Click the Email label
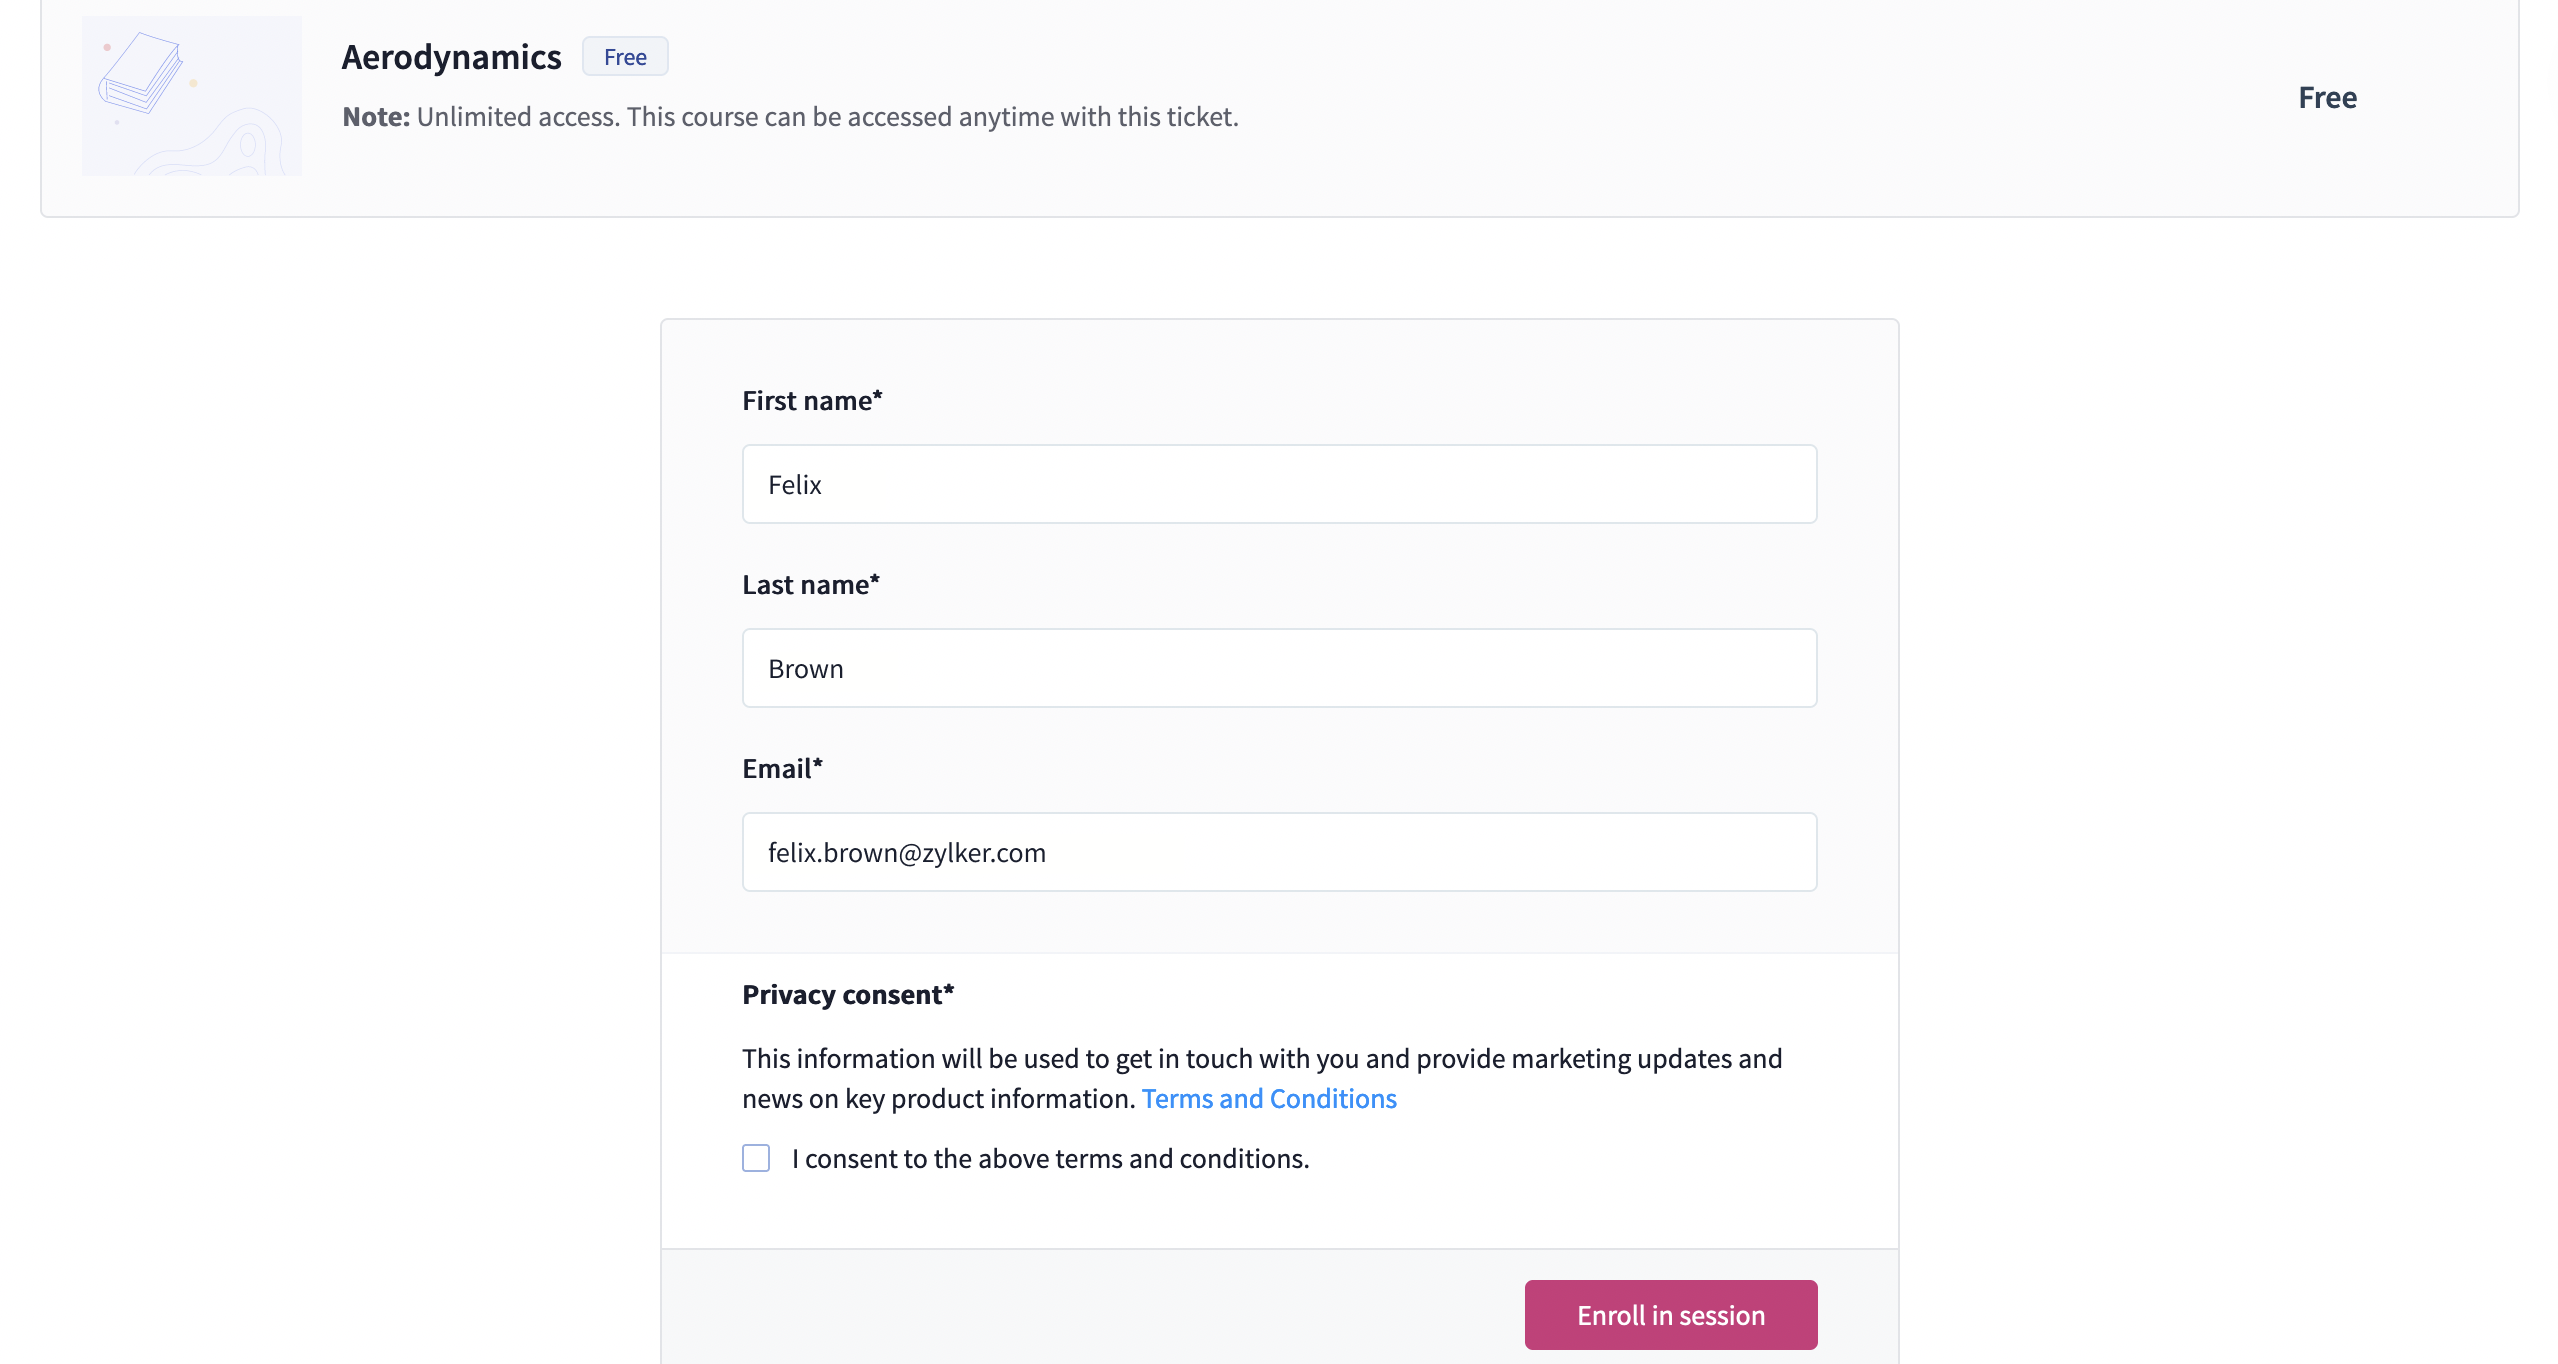The image size is (2558, 1364). point(782,768)
